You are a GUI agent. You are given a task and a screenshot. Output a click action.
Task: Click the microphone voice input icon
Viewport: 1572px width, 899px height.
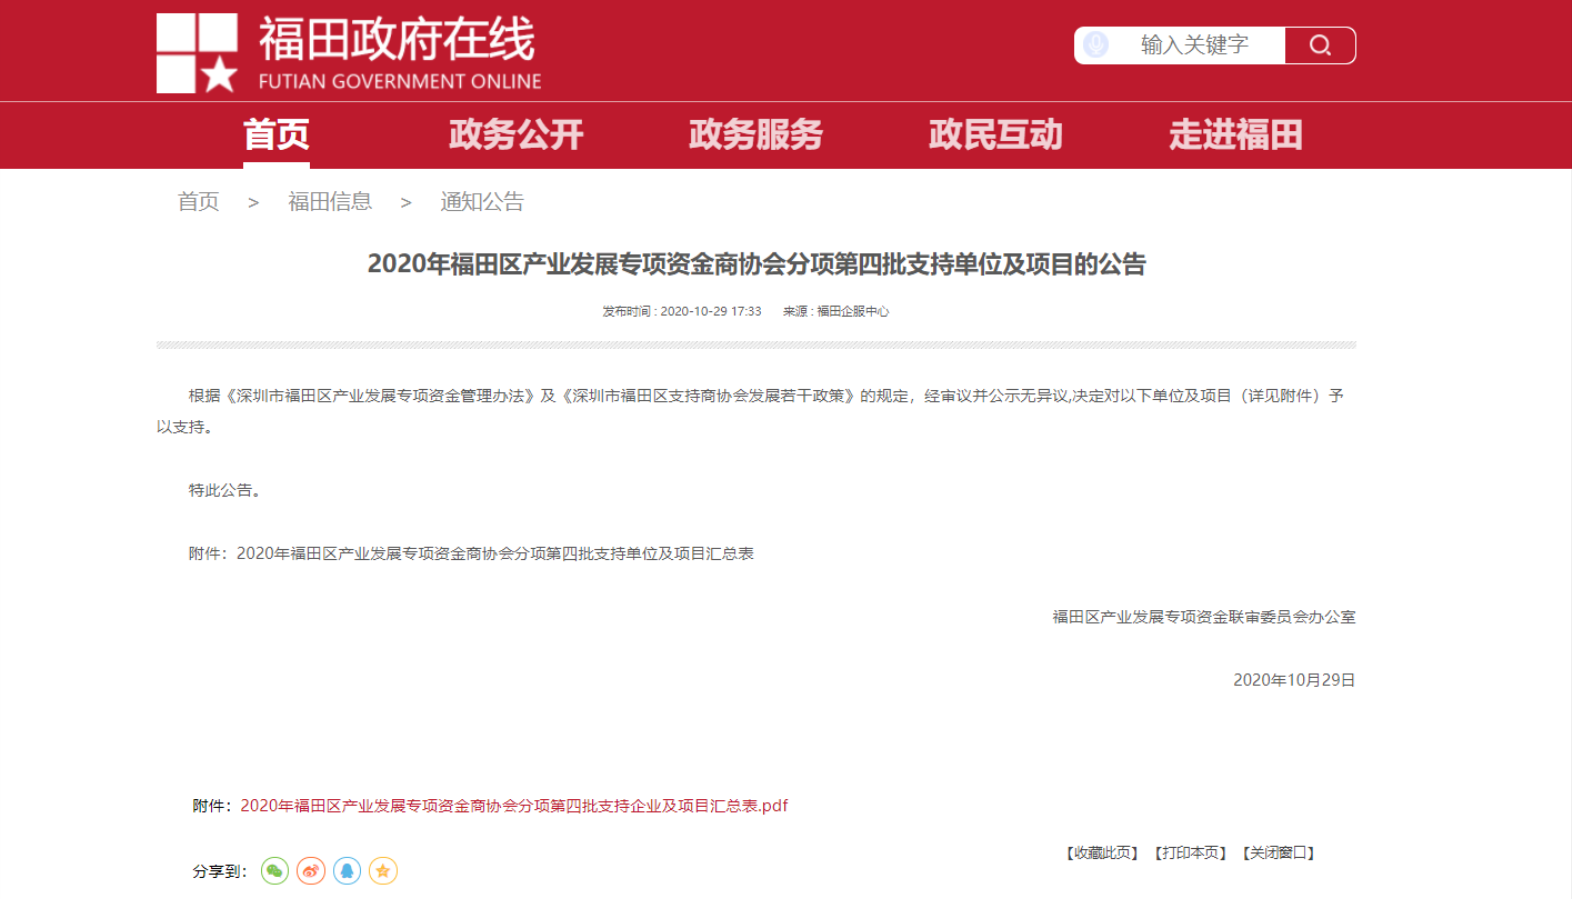pos(1096,45)
